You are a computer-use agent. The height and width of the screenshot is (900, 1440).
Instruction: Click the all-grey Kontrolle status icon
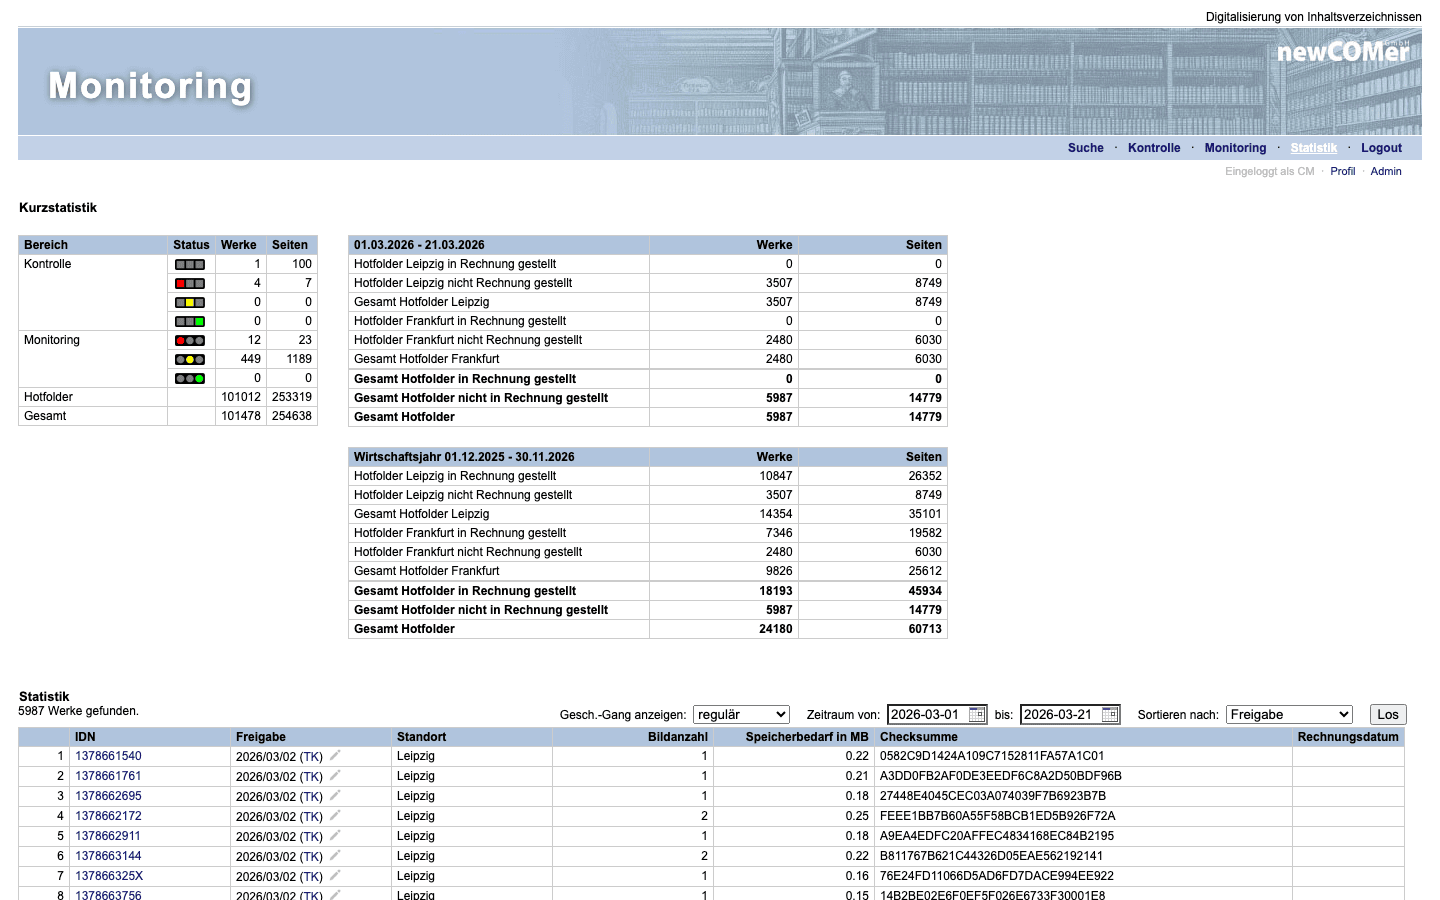coord(190,265)
